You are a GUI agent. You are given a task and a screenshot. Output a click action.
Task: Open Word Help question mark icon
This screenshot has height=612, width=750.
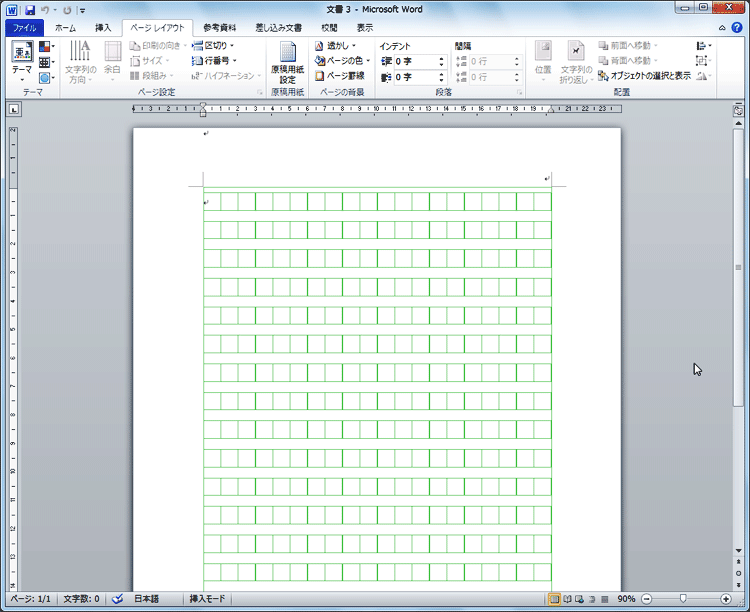pyautogui.click(x=737, y=27)
